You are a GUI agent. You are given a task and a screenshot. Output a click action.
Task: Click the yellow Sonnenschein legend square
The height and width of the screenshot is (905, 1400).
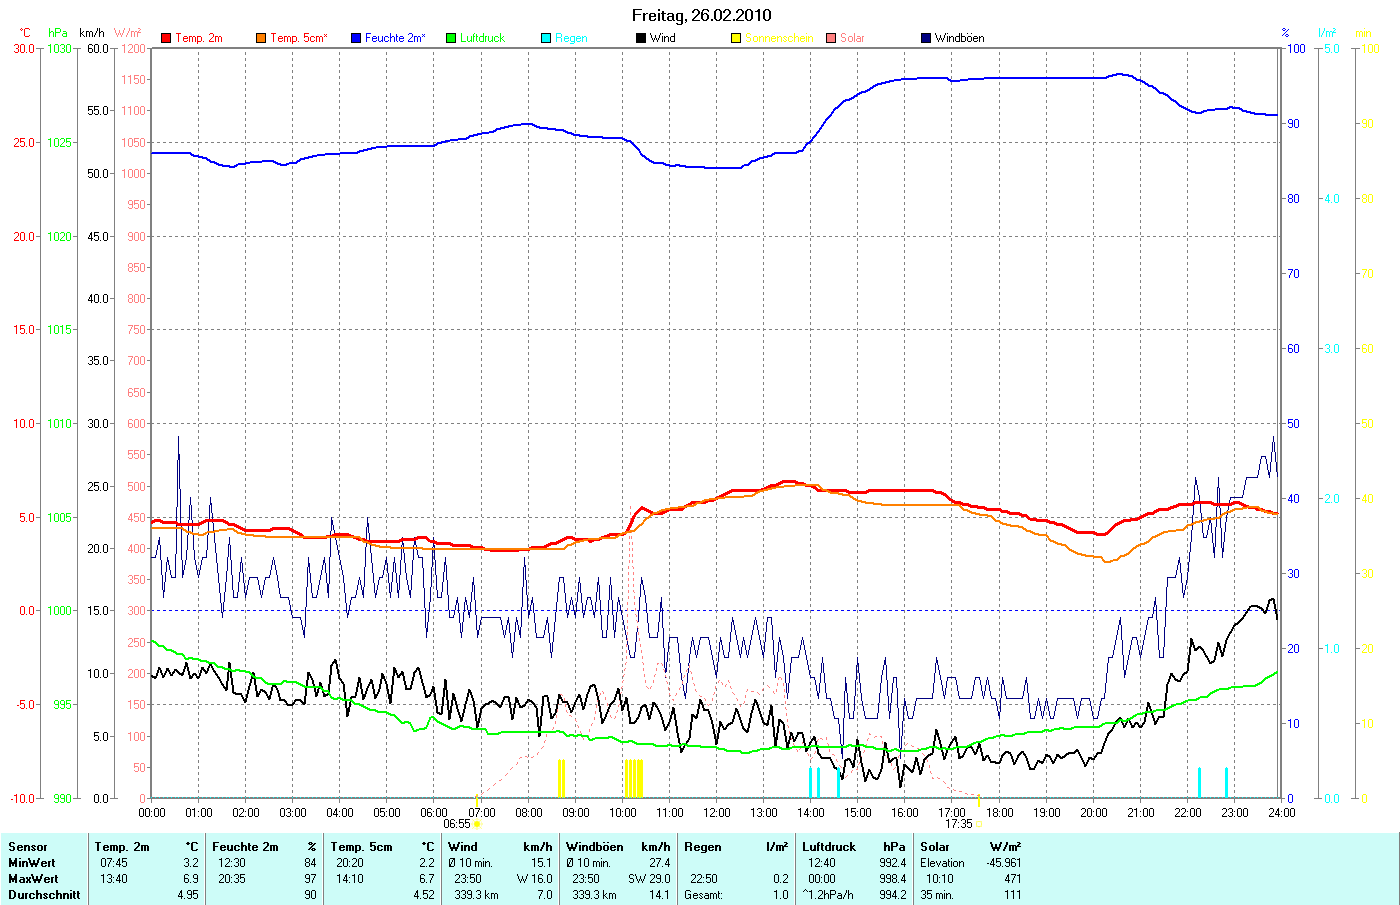(736, 38)
